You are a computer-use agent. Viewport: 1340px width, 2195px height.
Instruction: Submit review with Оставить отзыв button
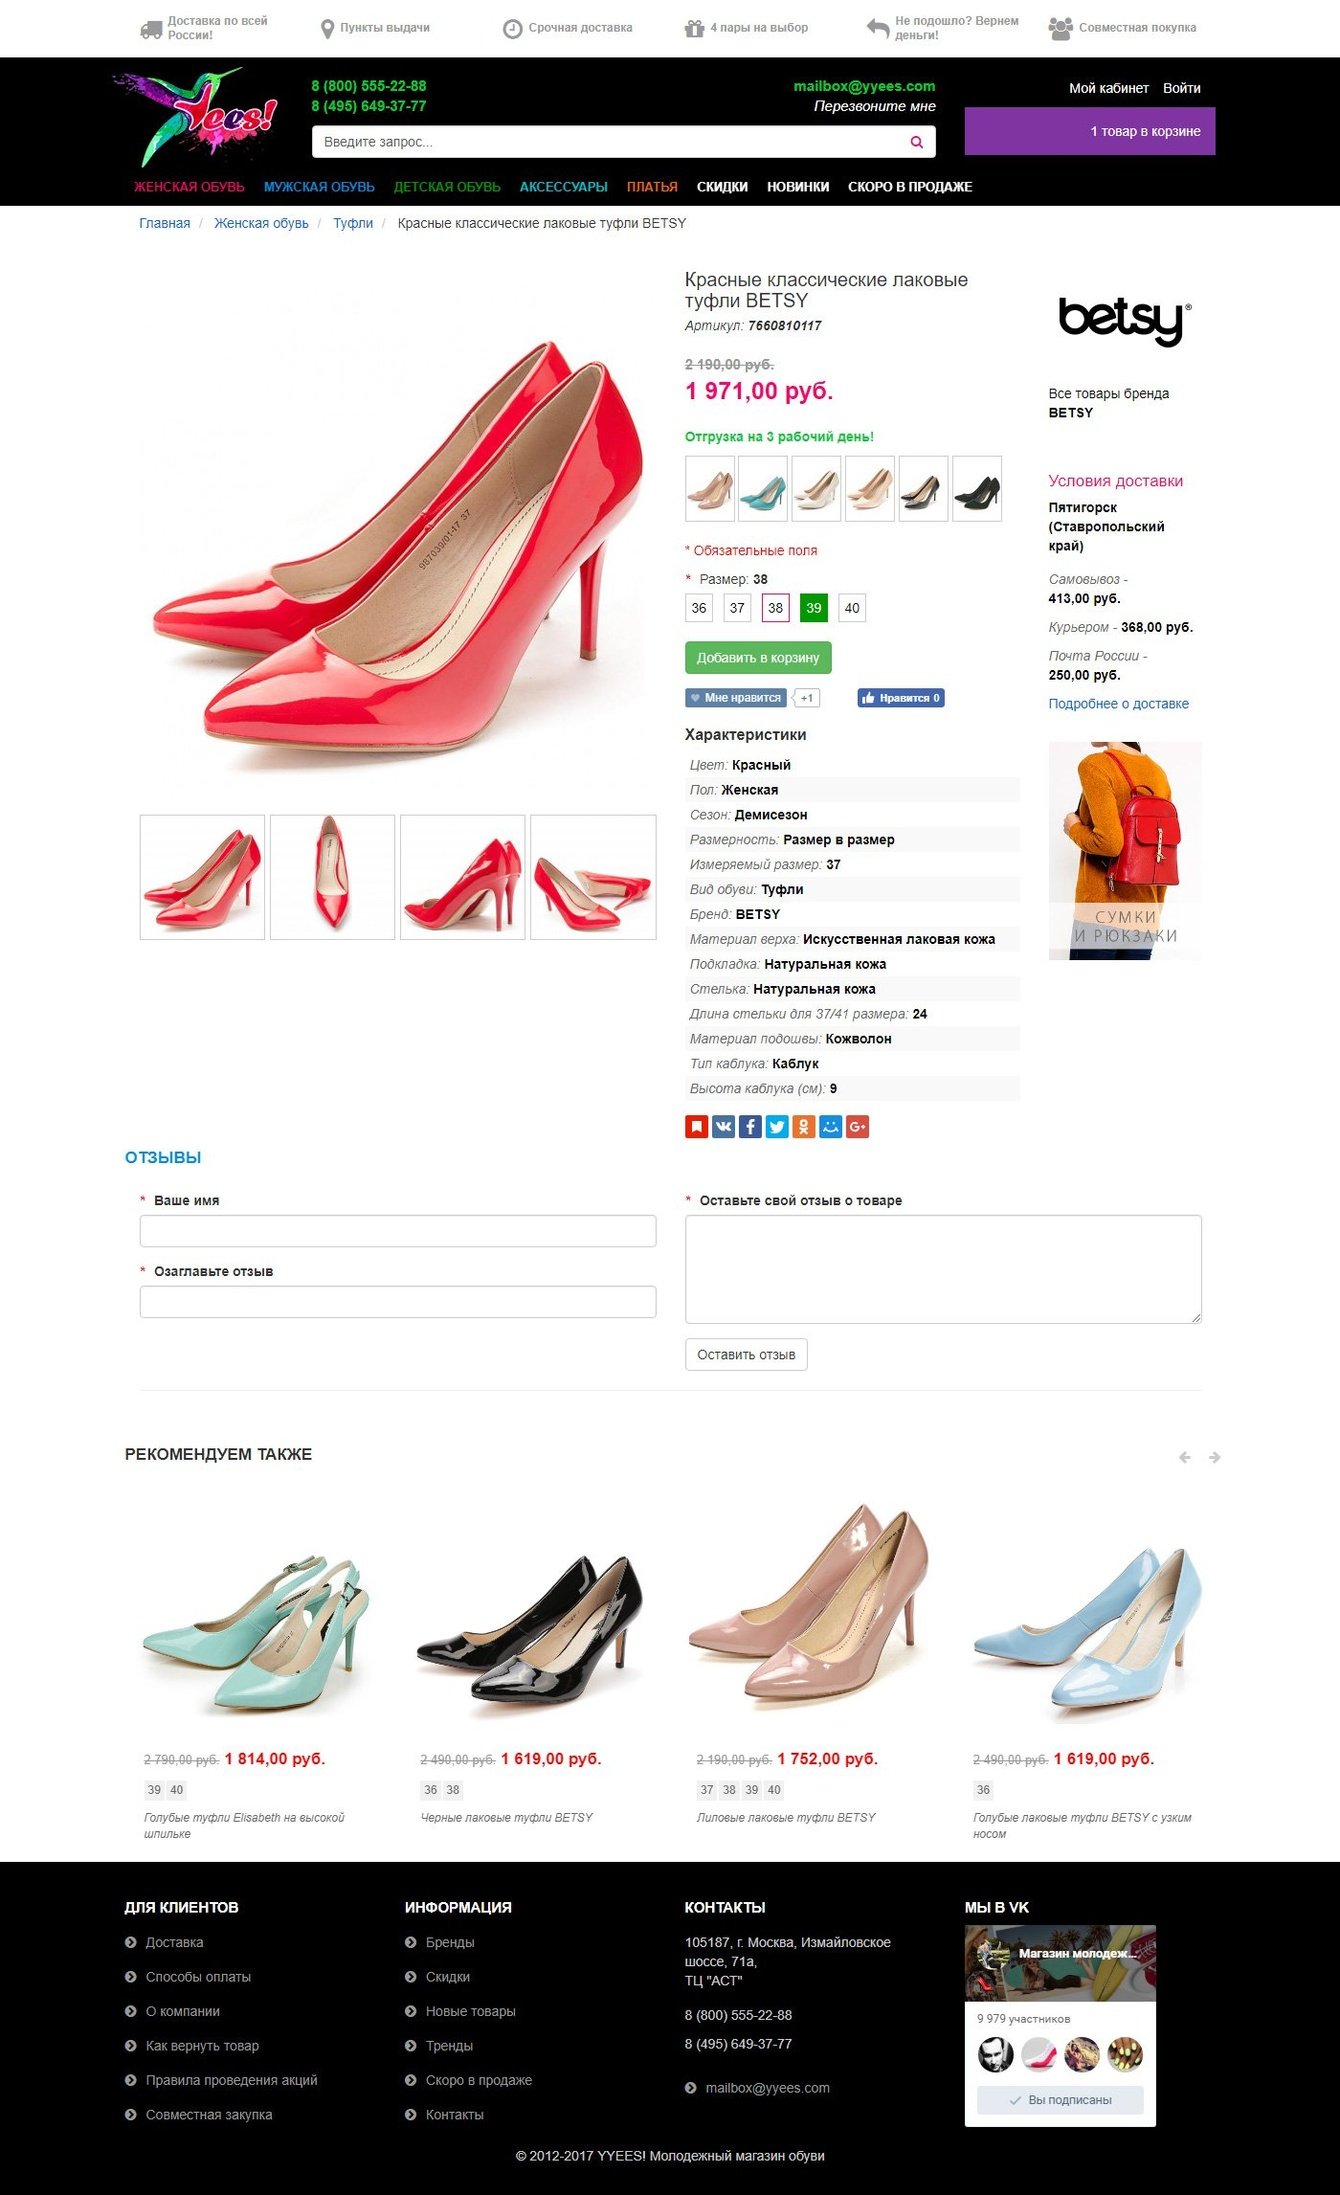746,1354
